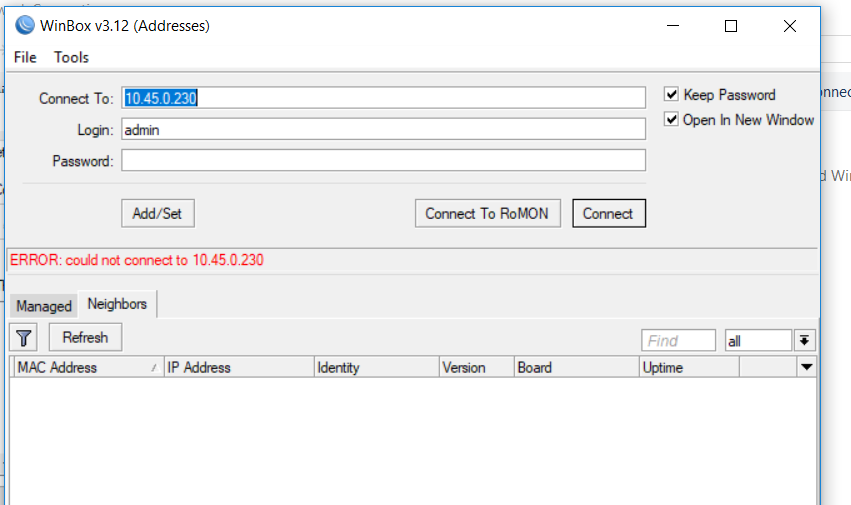Open the 'all' filter dropdown arrow
The width and height of the screenshot is (851, 505).
click(x=804, y=340)
